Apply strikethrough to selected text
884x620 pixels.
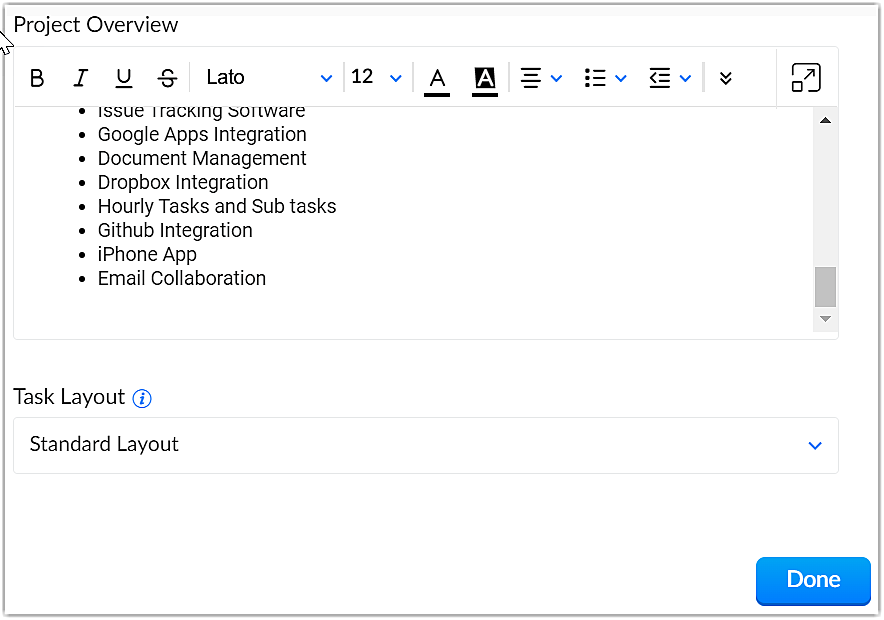167,78
